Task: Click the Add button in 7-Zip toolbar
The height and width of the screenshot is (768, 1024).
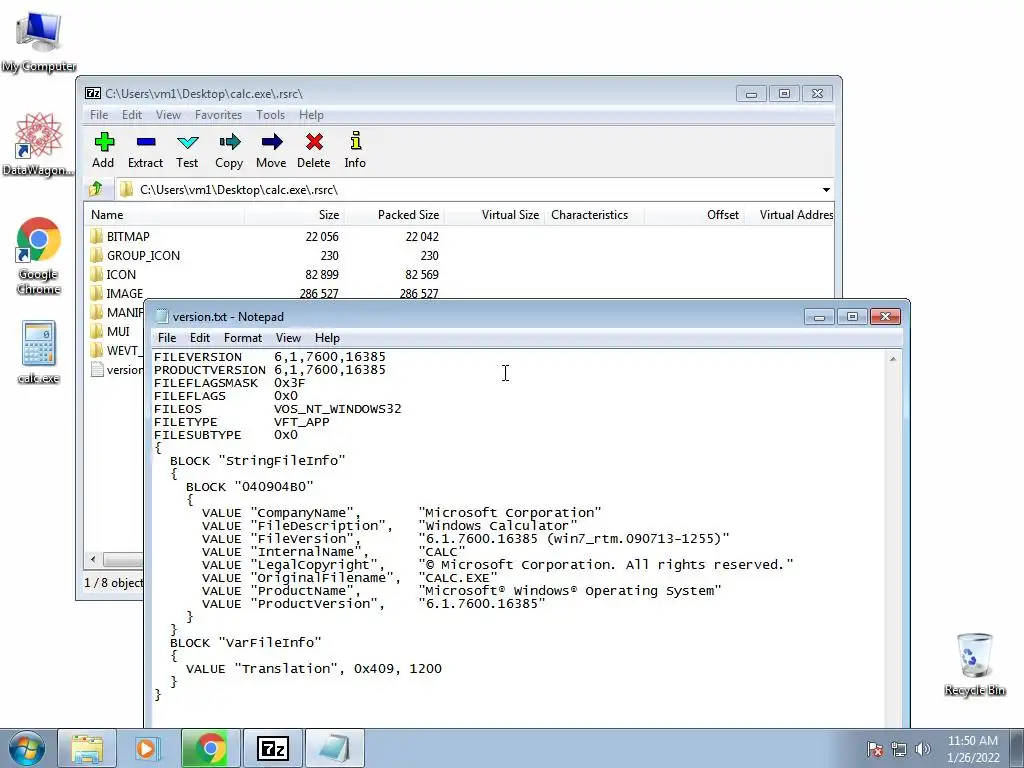Action: point(103,150)
